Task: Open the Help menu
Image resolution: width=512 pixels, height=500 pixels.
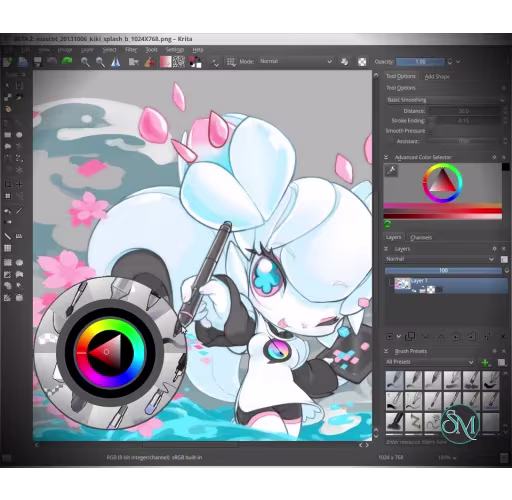Action: (x=198, y=50)
